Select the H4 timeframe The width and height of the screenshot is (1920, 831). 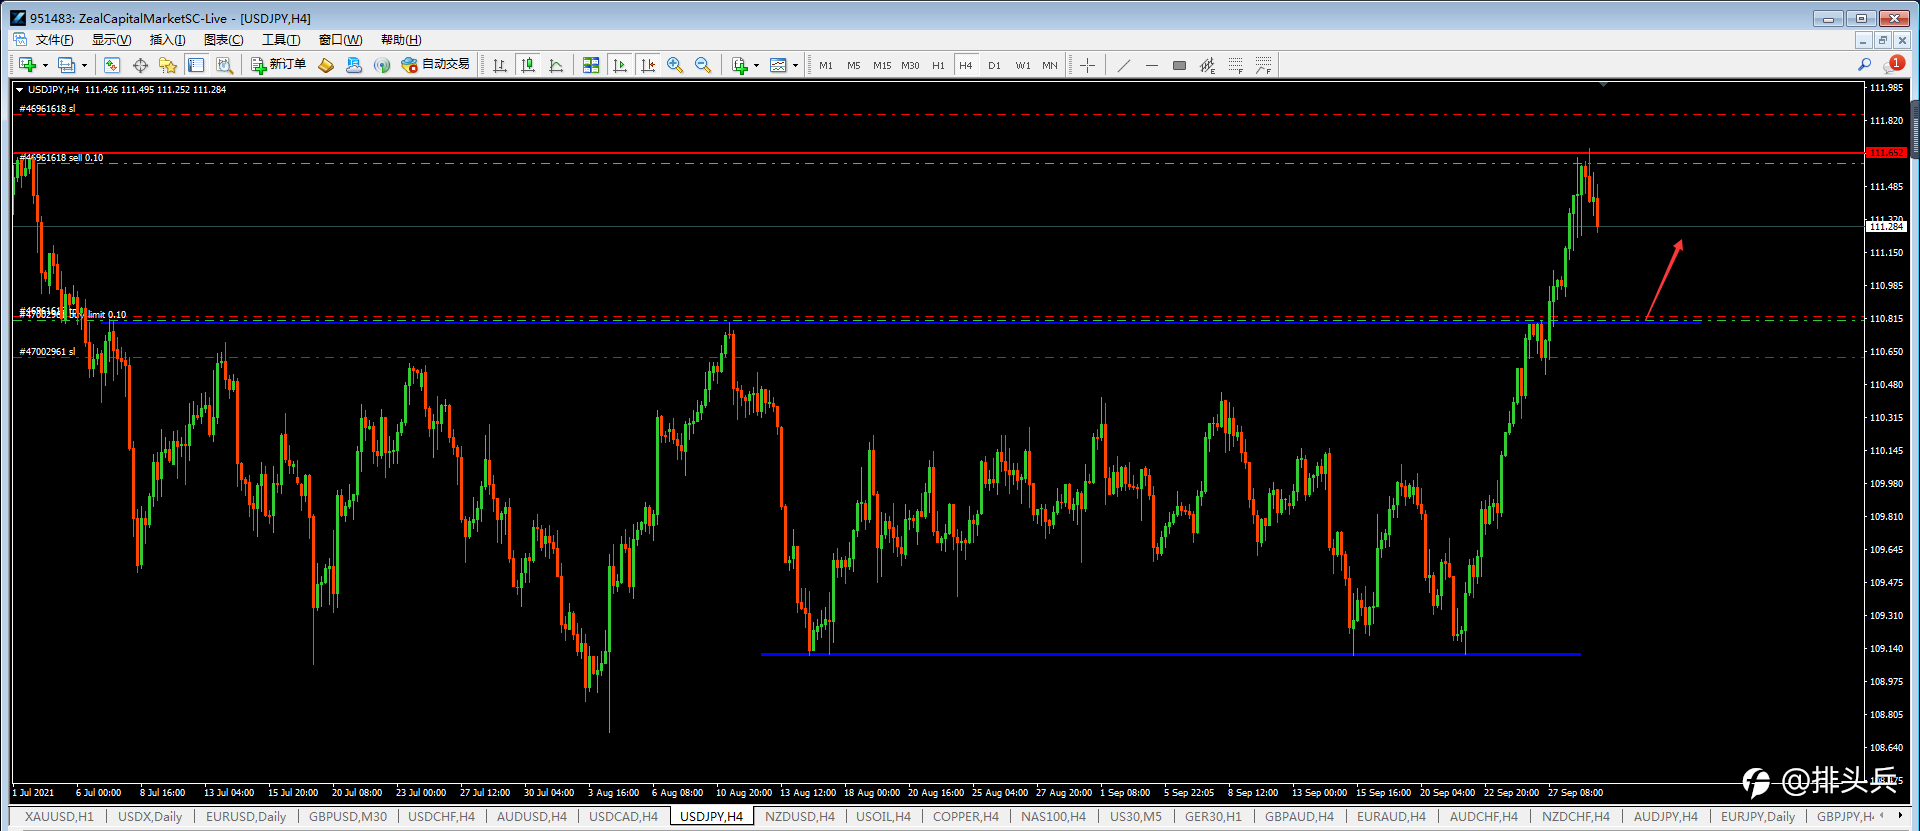(x=966, y=65)
